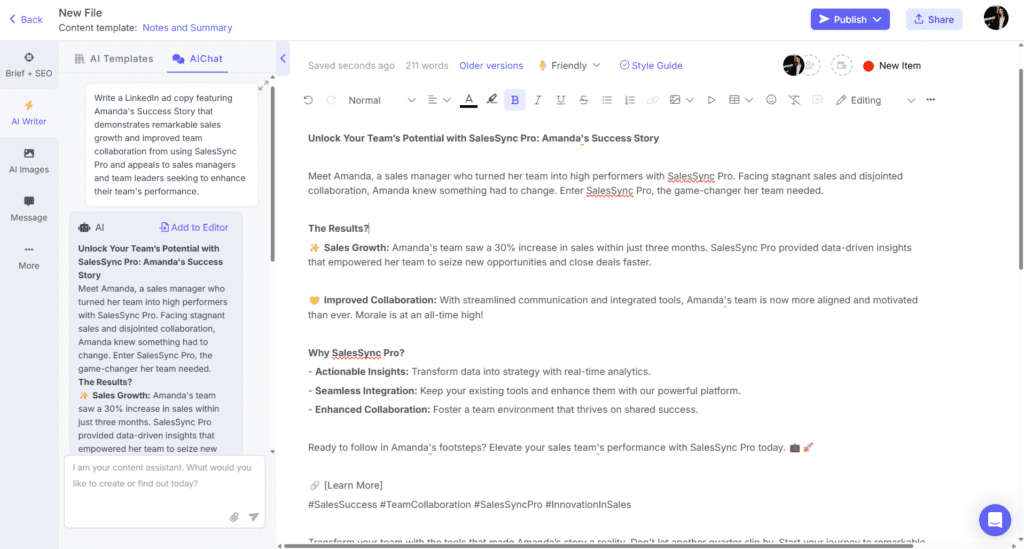The image size is (1024, 549).
Task: Toggle italic formatting
Action: pyautogui.click(x=537, y=100)
